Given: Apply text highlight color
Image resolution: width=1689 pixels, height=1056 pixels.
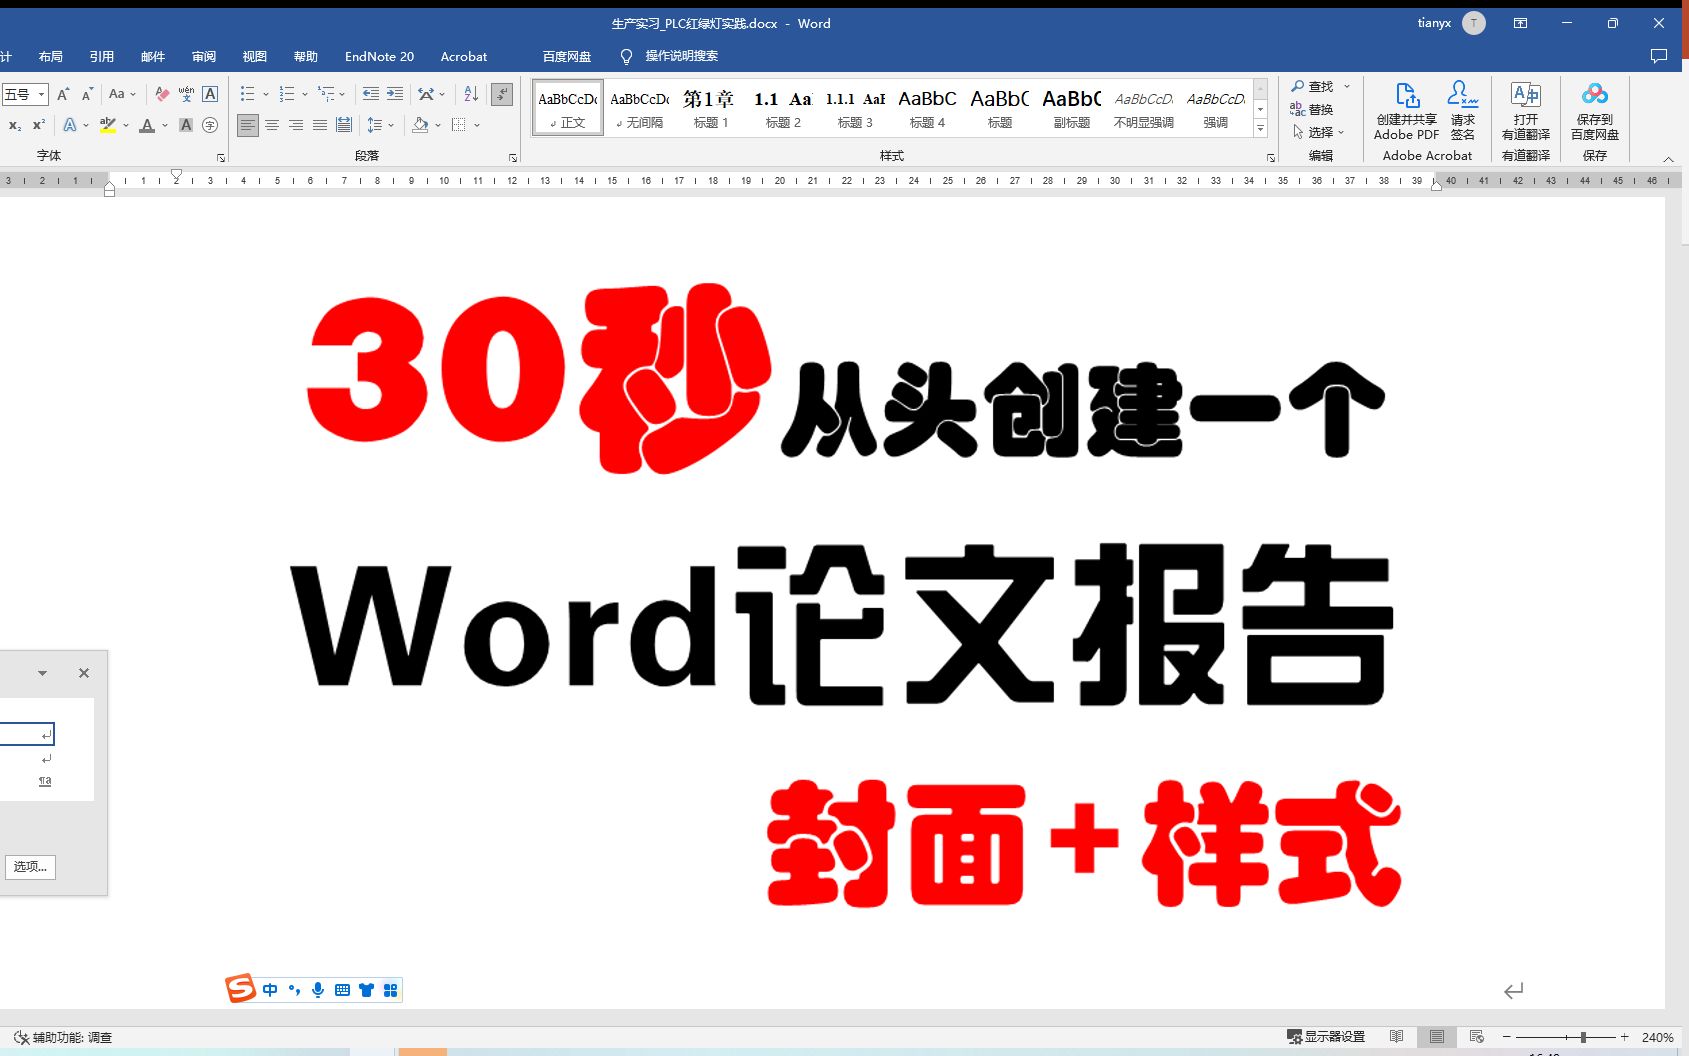Looking at the screenshot, I should pos(106,126).
